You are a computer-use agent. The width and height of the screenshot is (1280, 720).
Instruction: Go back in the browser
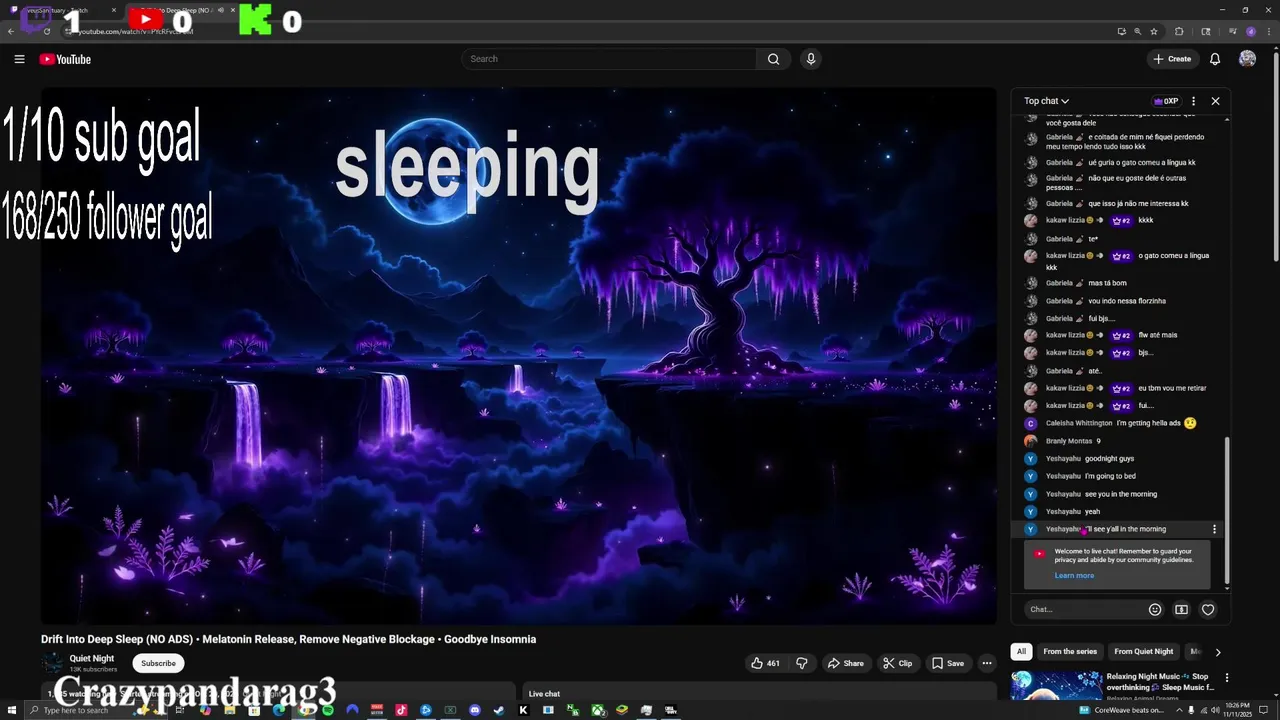click(11, 31)
